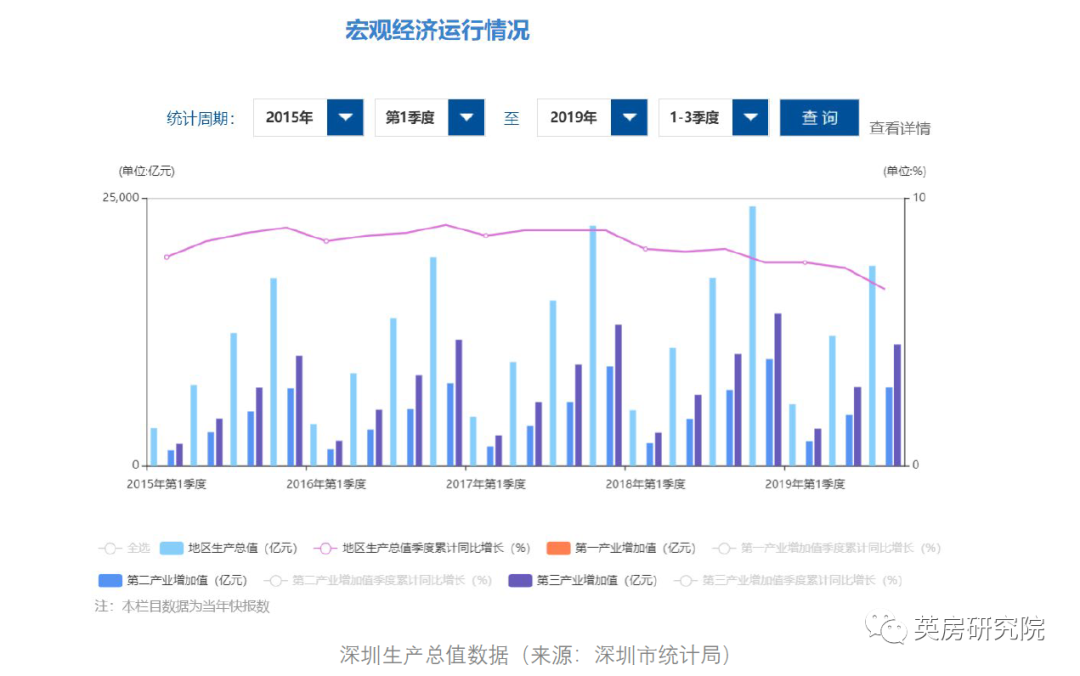Toggle the 地区生产总值（亿元）legend series
The image size is (1080, 676).
[x=228, y=548]
